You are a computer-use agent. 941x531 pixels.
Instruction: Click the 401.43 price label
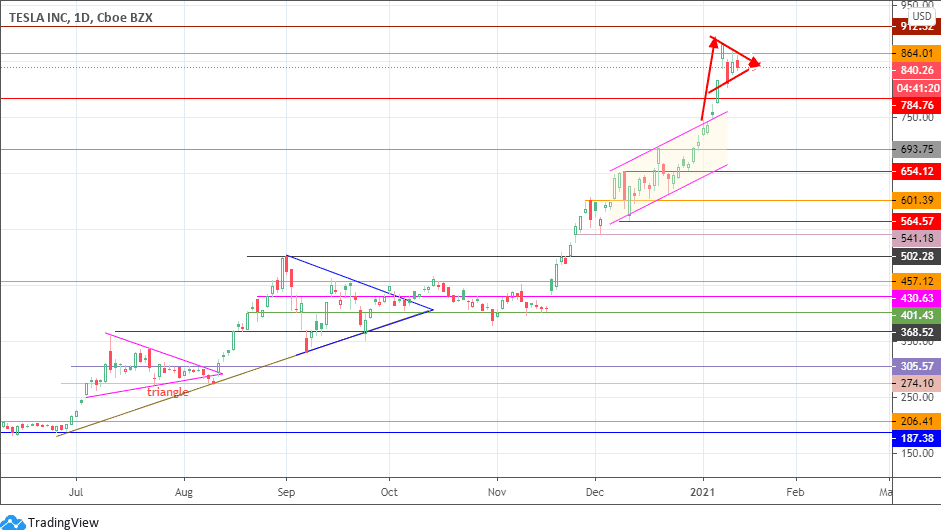(x=916, y=315)
